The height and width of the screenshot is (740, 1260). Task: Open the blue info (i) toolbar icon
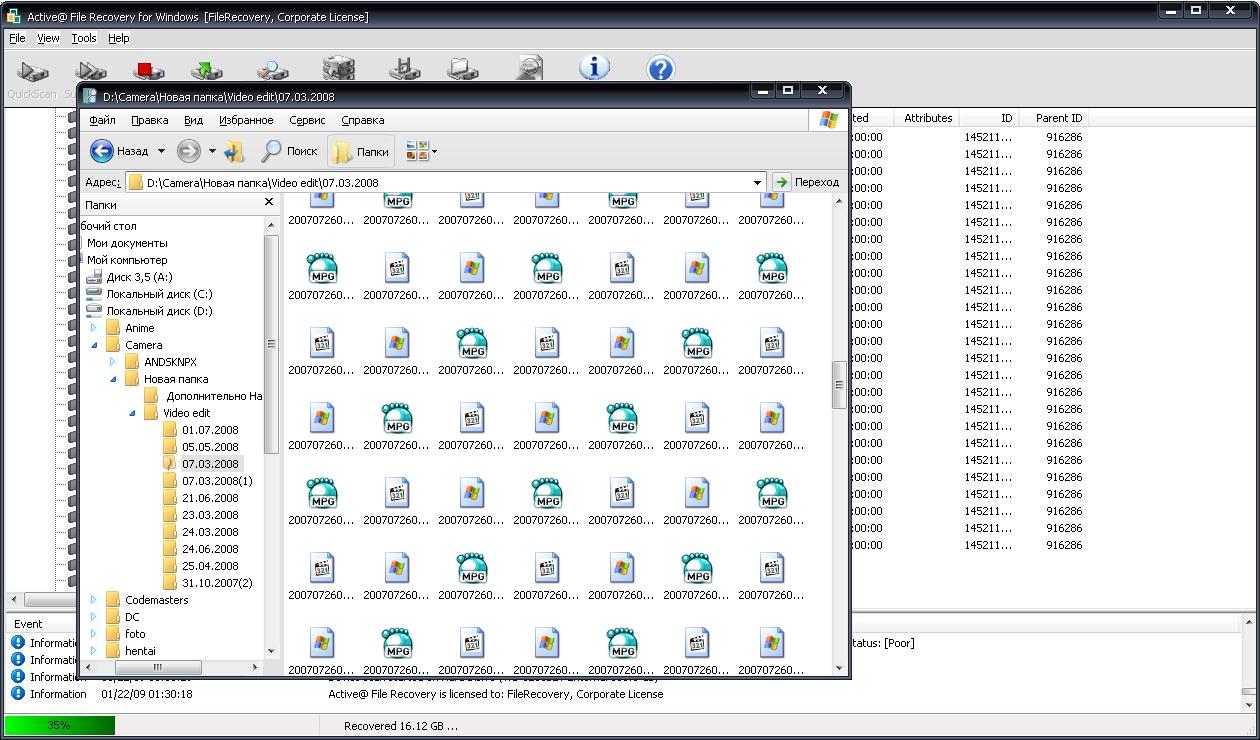click(x=594, y=68)
